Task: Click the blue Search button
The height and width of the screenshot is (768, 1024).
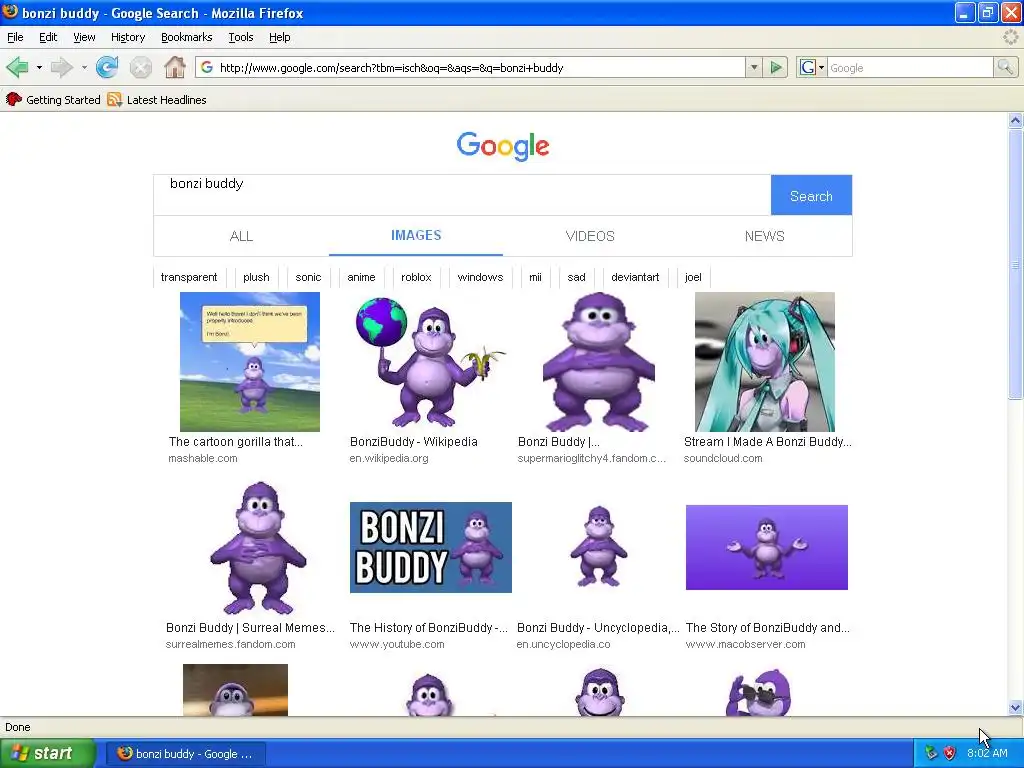Action: click(x=811, y=195)
